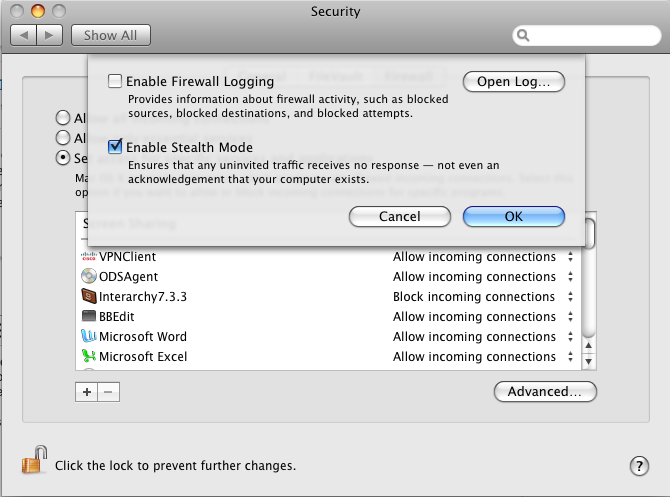Click the Open Log button
The image size is (670, 497).
click(514, 81)
